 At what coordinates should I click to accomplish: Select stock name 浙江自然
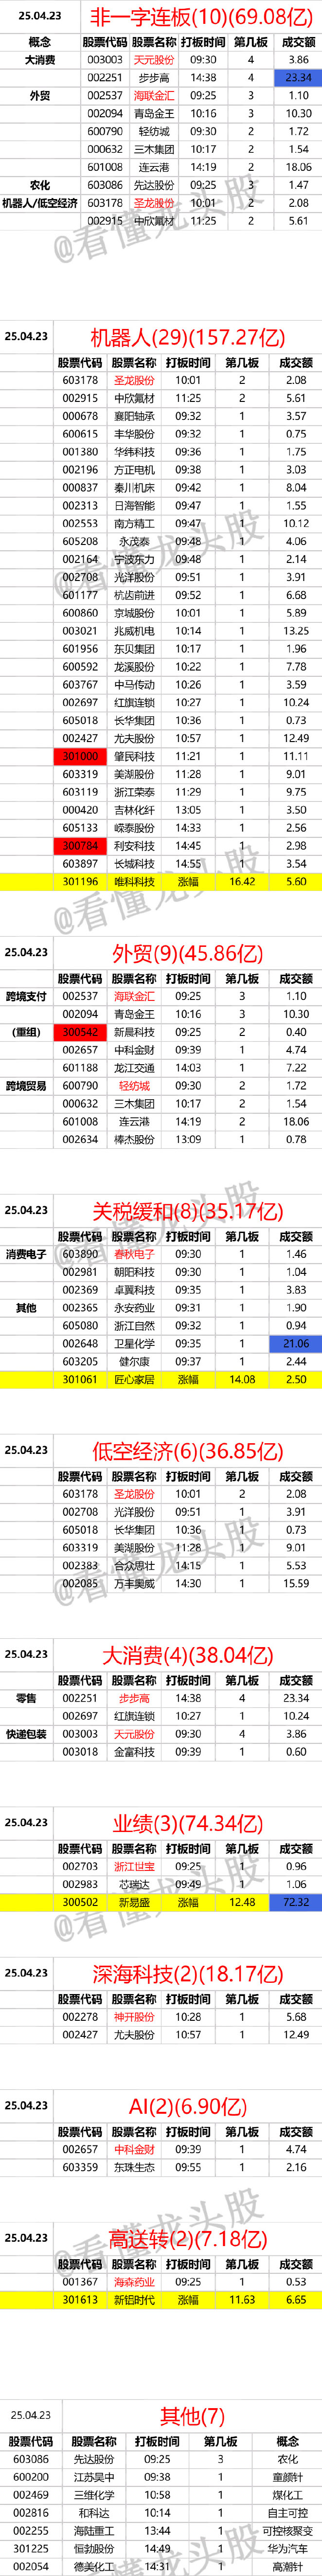coord(134,1326)
